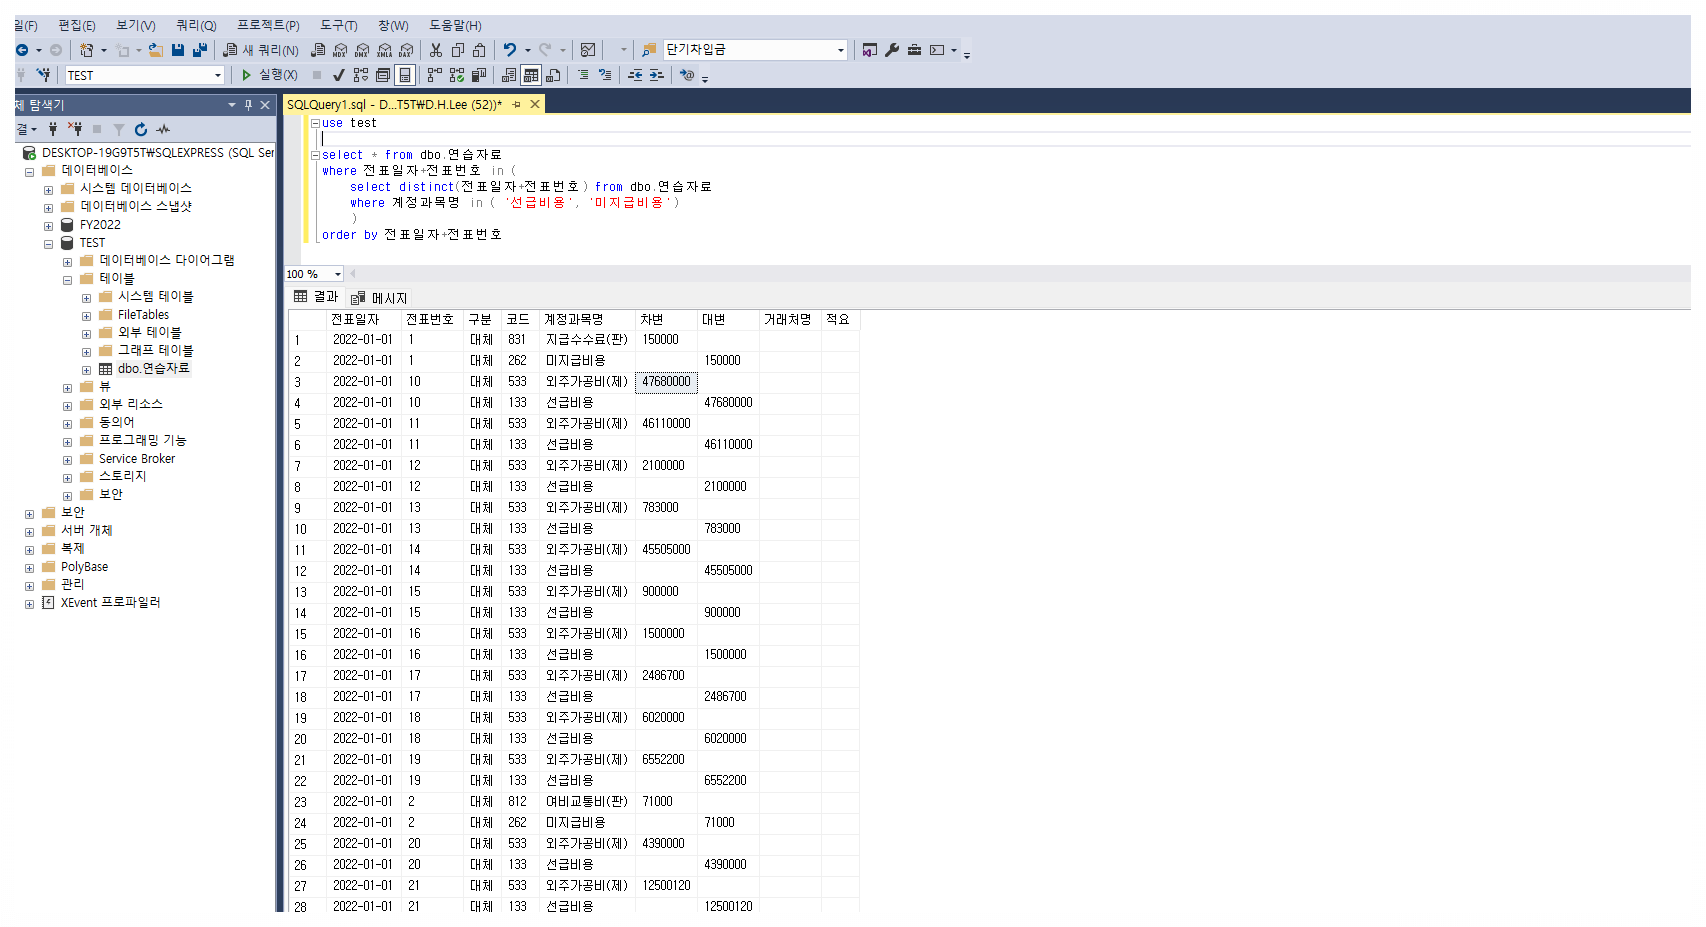The image size is (1706, 927).
Task: Toggle Include Client Statistics
Action: pos(479,75)
